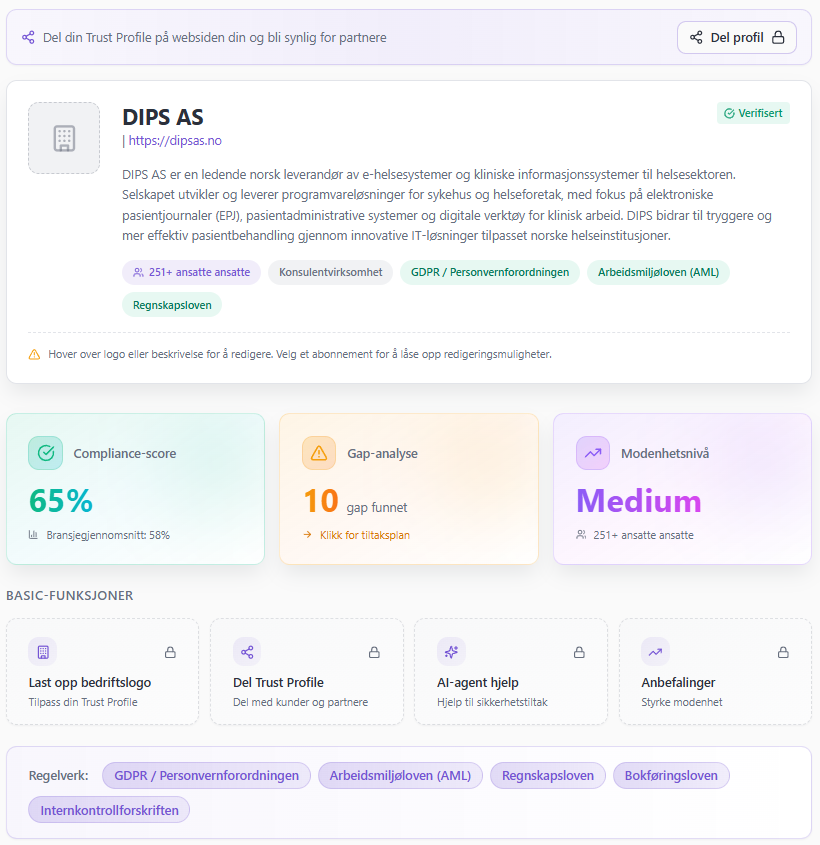Click the lock icon on AI-agent hjelp card
The image size is (820, 845).
click(579, 653)
